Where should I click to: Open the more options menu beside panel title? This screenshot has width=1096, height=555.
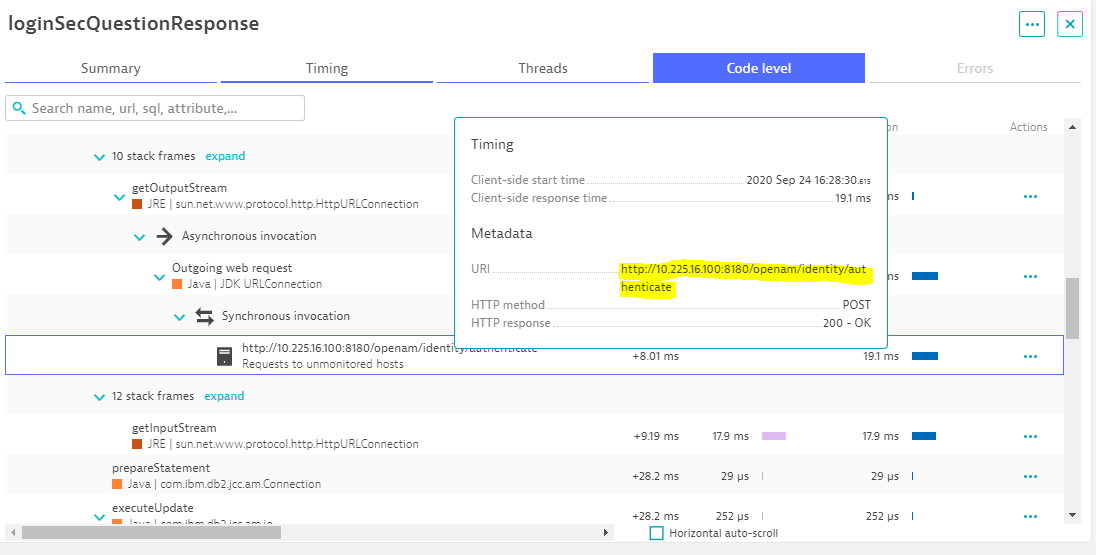click(1032, 24)
